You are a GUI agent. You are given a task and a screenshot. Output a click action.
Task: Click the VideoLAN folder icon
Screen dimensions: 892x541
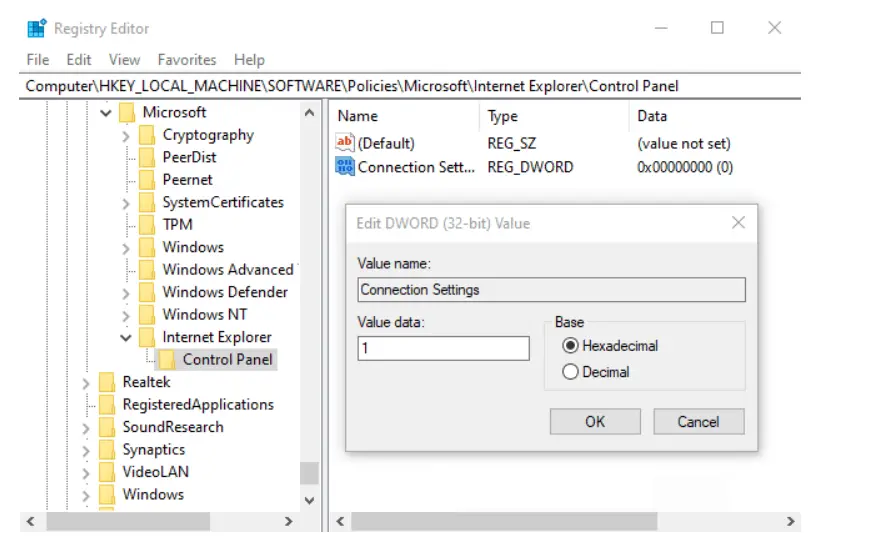[107, 472]
